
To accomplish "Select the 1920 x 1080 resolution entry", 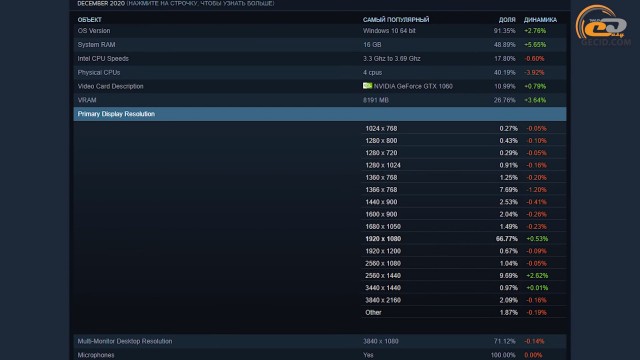I will pos(383,239).
